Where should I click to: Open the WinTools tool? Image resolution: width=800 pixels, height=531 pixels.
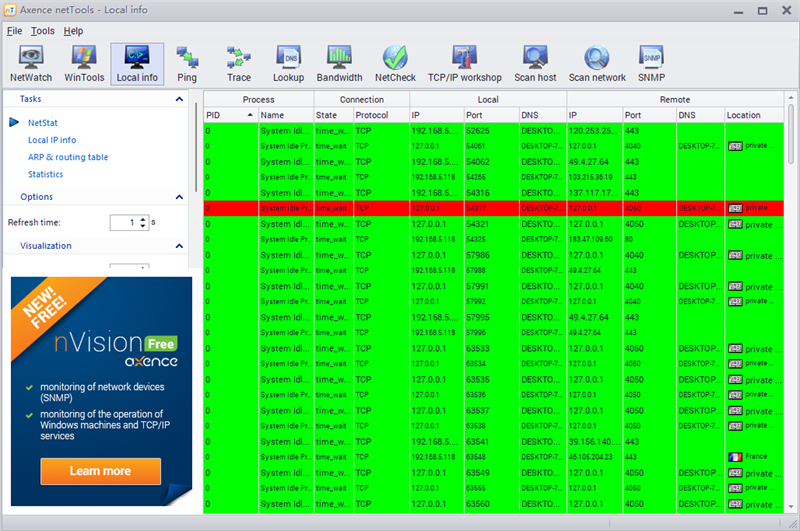coord(84,64)
